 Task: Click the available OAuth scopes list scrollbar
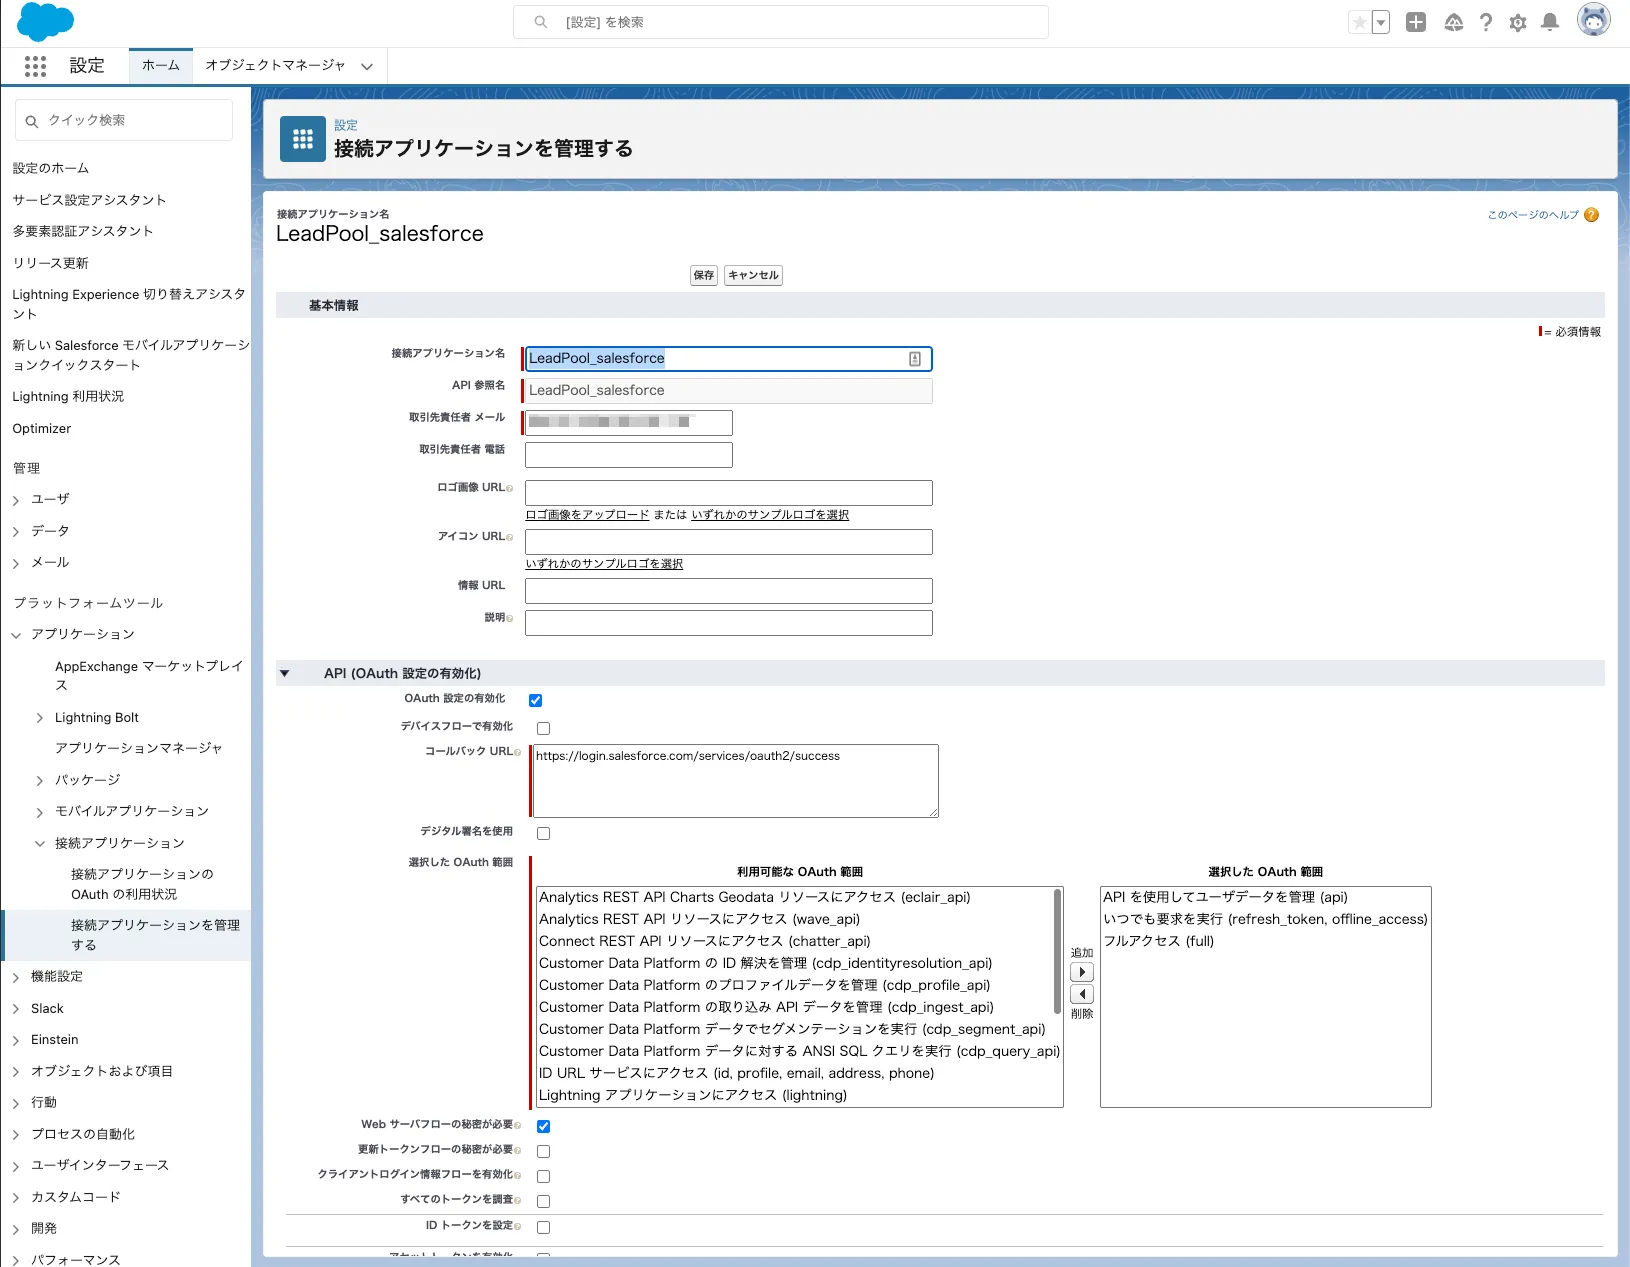1058,951
